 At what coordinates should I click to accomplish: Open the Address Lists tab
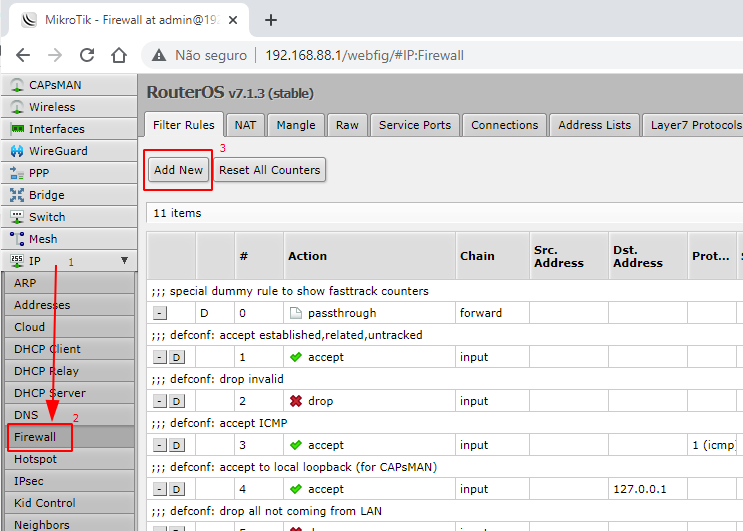pos(594,125)
